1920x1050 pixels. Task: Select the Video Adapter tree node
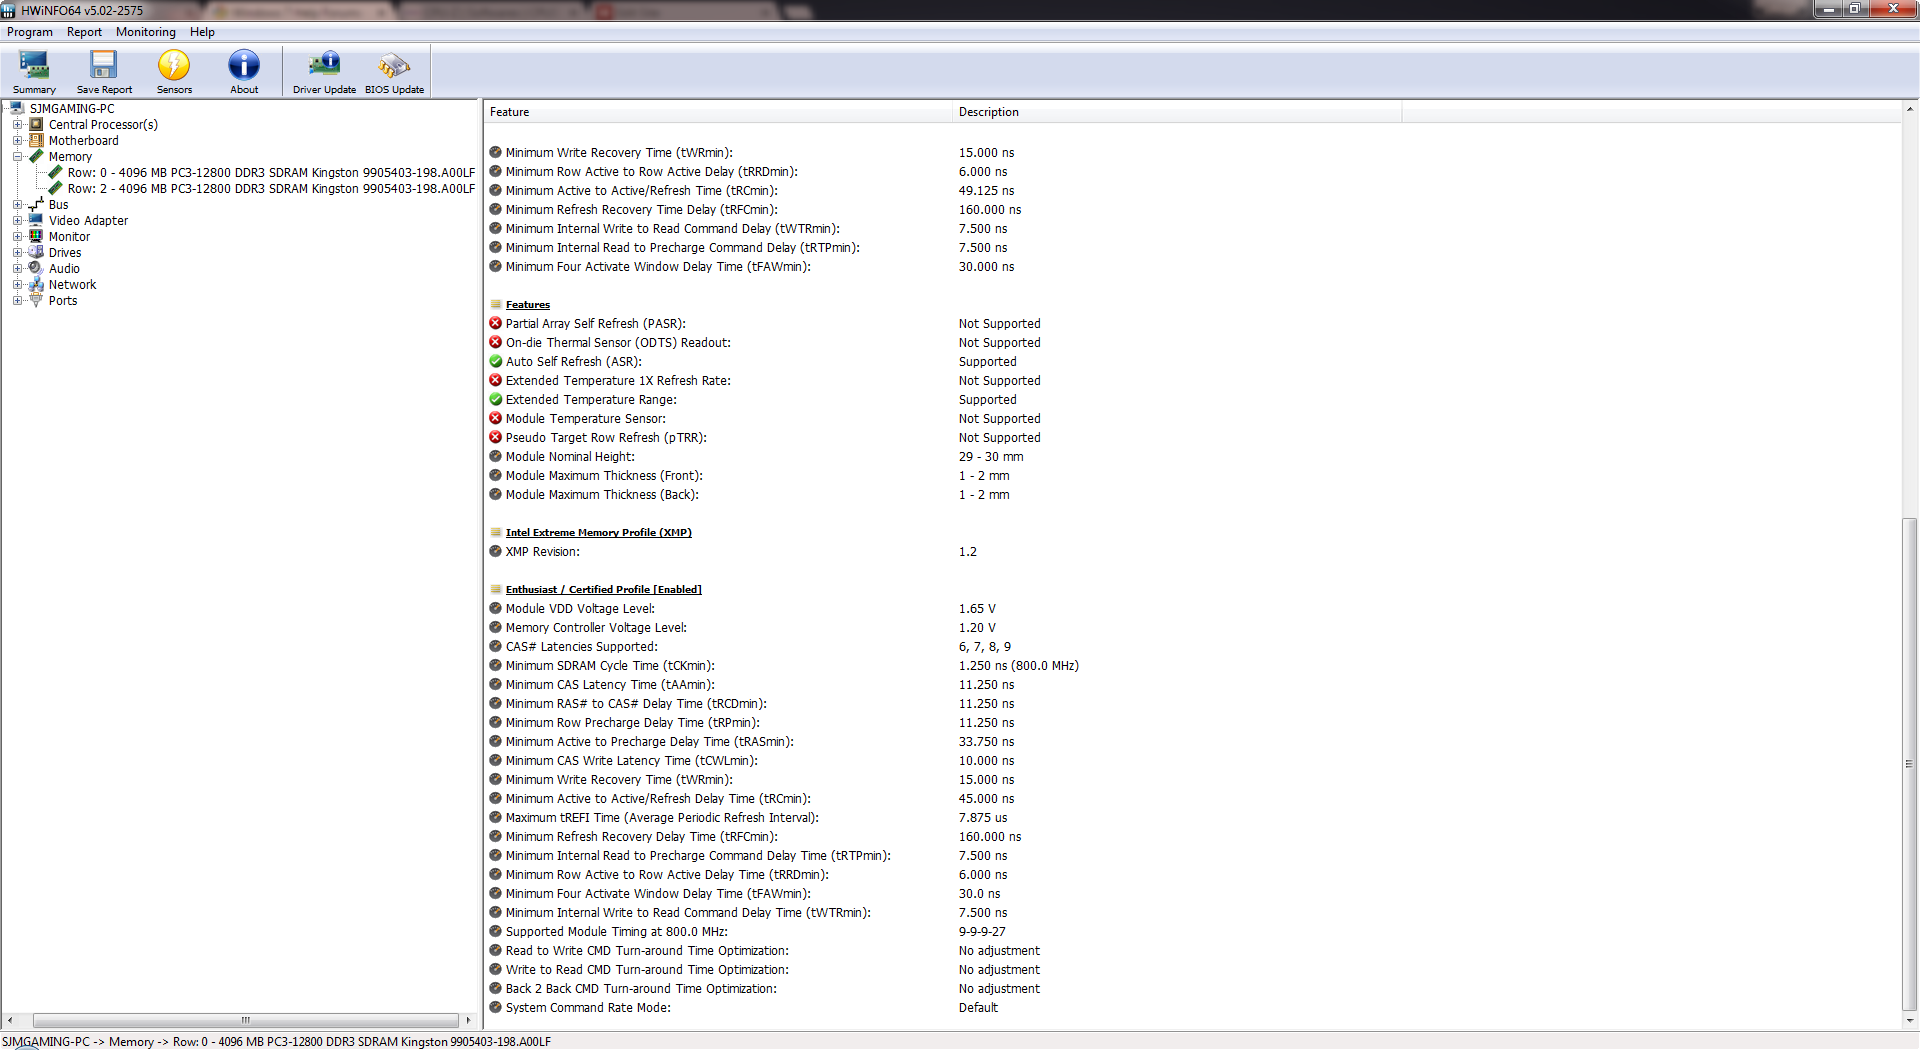coord(88,221)
